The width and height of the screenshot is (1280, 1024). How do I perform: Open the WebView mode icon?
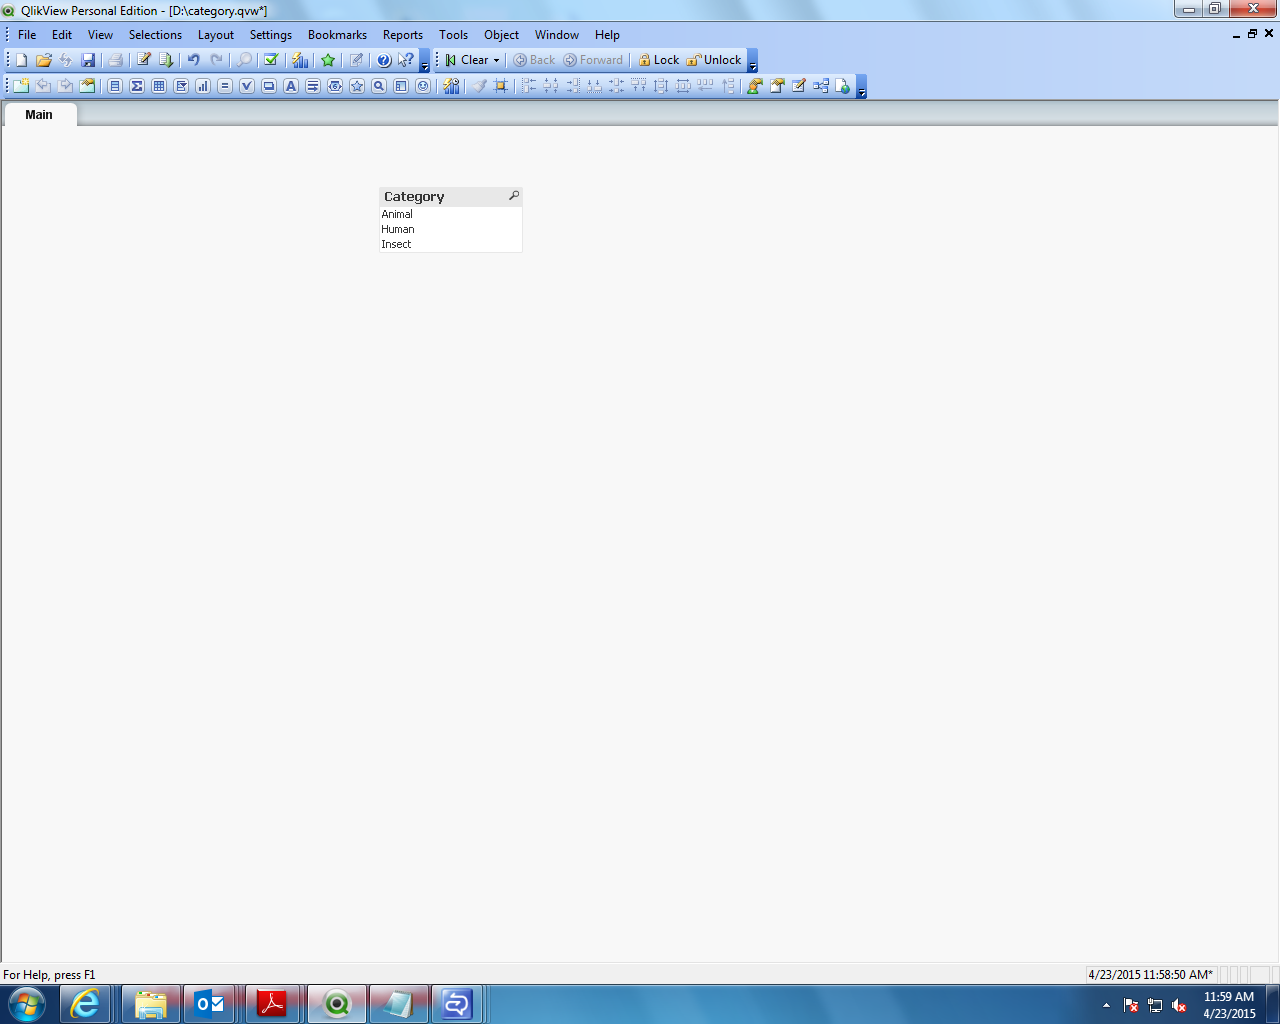coord(843,86)
